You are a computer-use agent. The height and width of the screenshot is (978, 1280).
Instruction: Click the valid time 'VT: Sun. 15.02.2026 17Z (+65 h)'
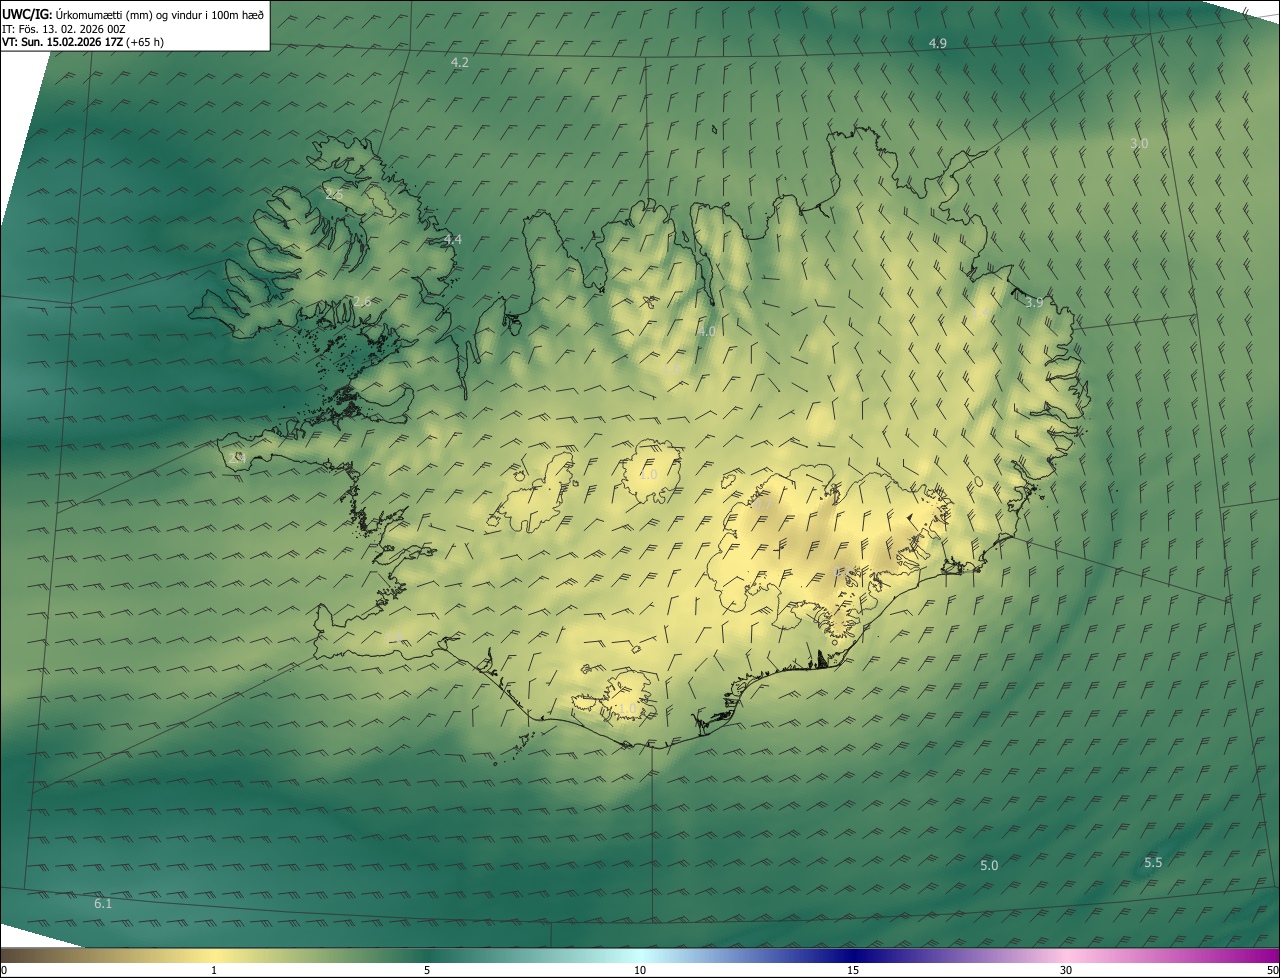[x=83, y=42]
